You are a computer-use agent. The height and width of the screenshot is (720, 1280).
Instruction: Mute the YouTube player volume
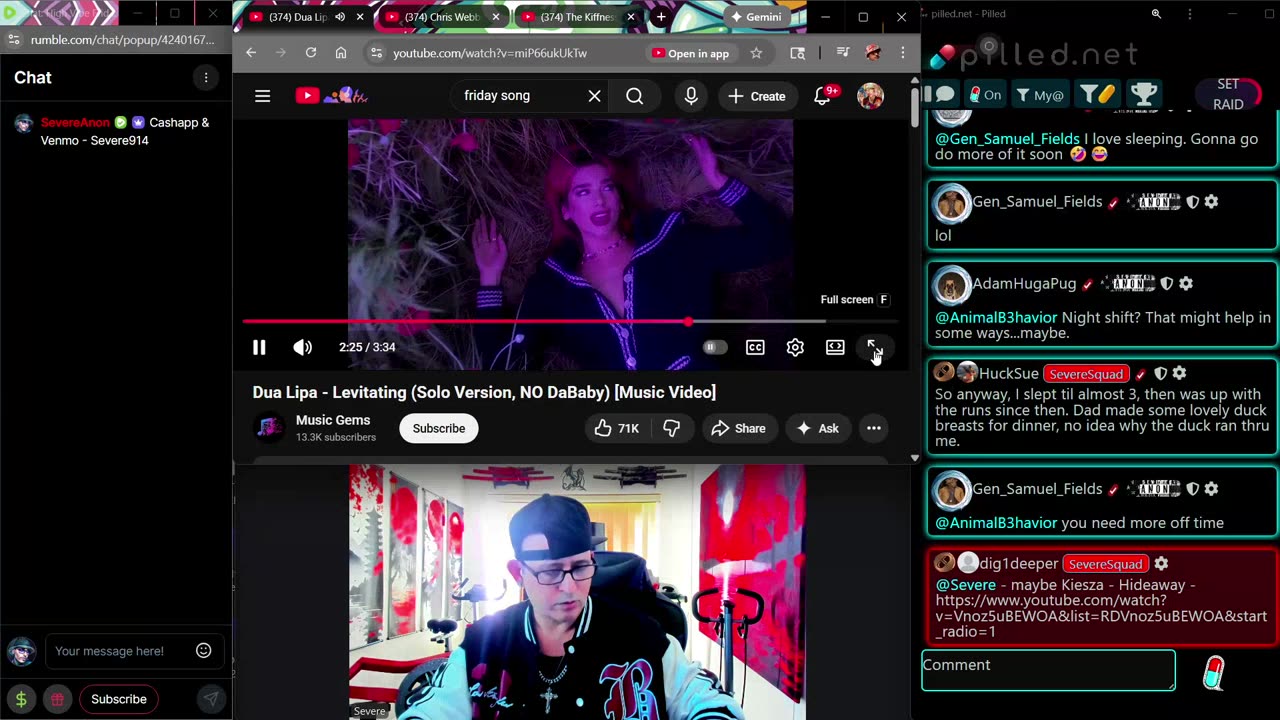coord(302,347)
